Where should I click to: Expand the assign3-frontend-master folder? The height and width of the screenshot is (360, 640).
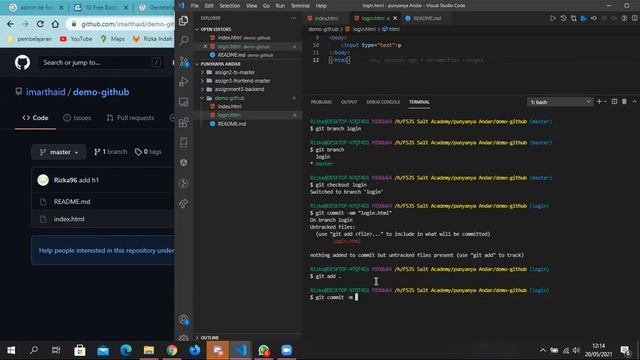click(x=242, y=81)
